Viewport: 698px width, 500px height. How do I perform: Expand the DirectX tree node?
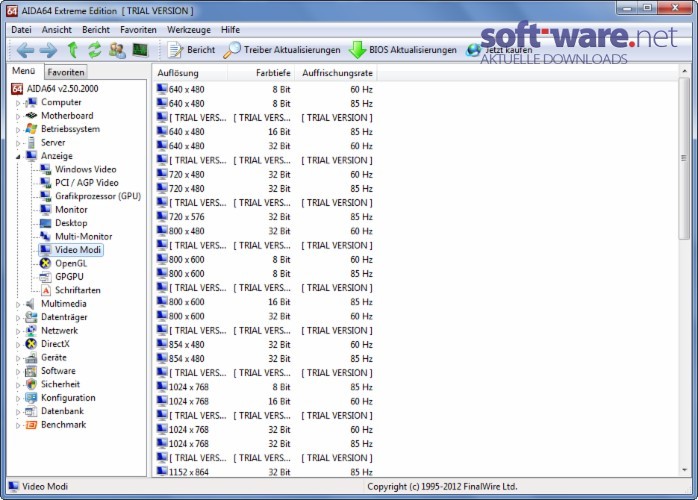18,345
